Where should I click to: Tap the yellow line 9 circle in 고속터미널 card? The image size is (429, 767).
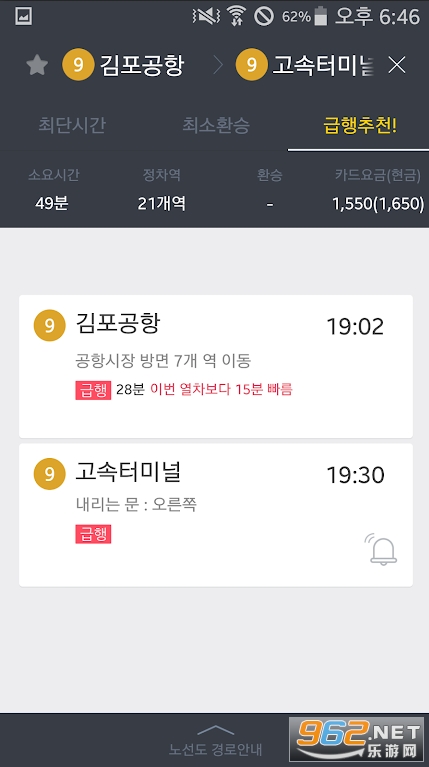click(x=49, y=474)
